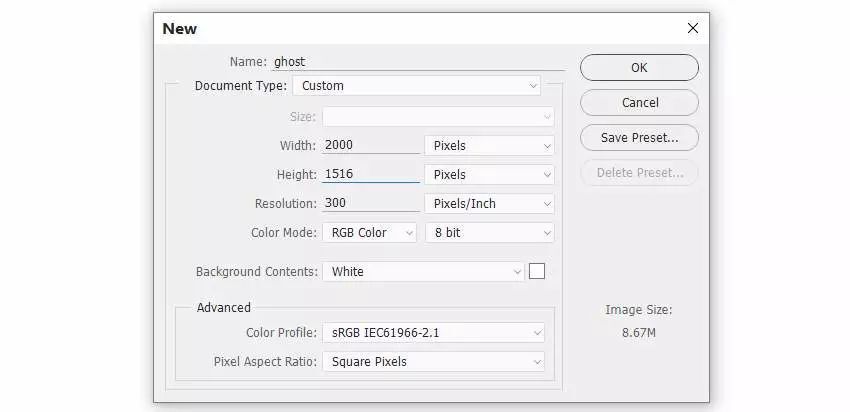Click the Name input field

pyautogui.click(x=418, y=61)
